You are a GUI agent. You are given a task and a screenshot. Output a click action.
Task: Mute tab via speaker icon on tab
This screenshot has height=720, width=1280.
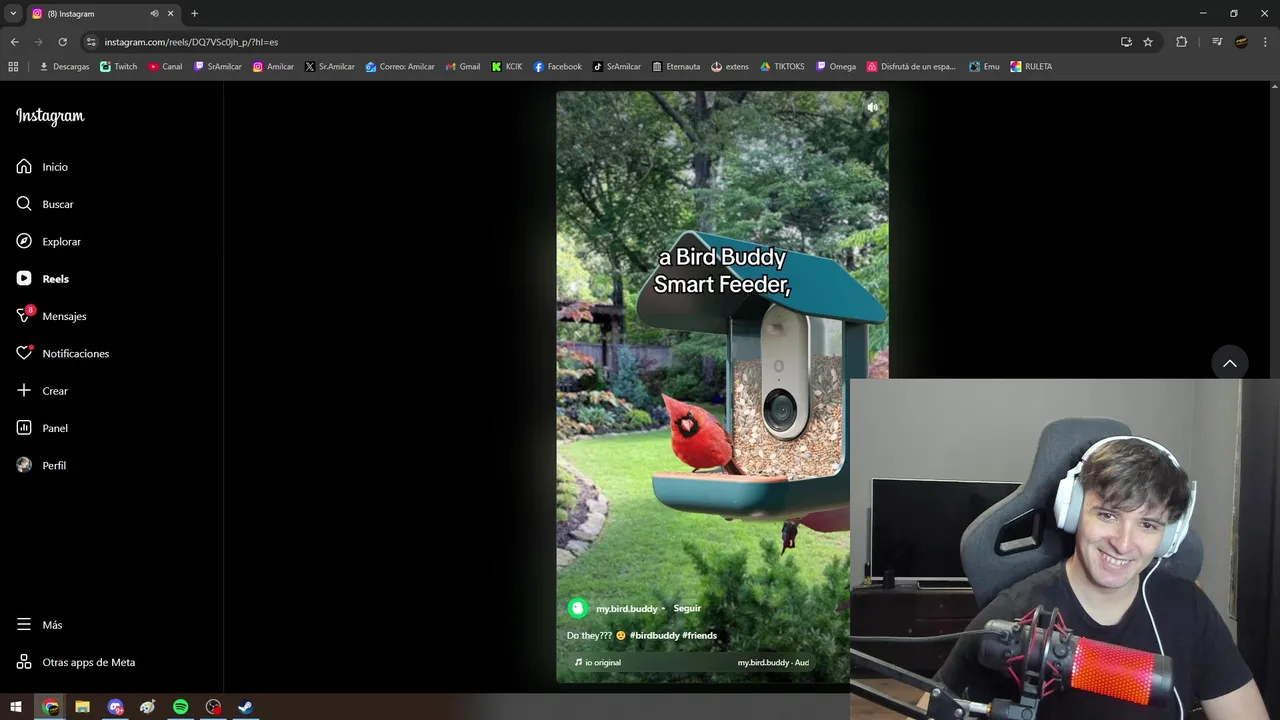click(154, 14)
